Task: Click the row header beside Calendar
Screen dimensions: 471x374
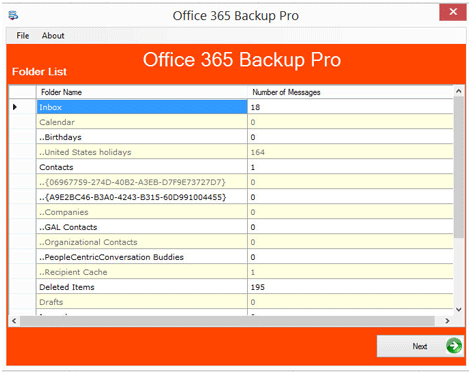Action: point(23,122)
